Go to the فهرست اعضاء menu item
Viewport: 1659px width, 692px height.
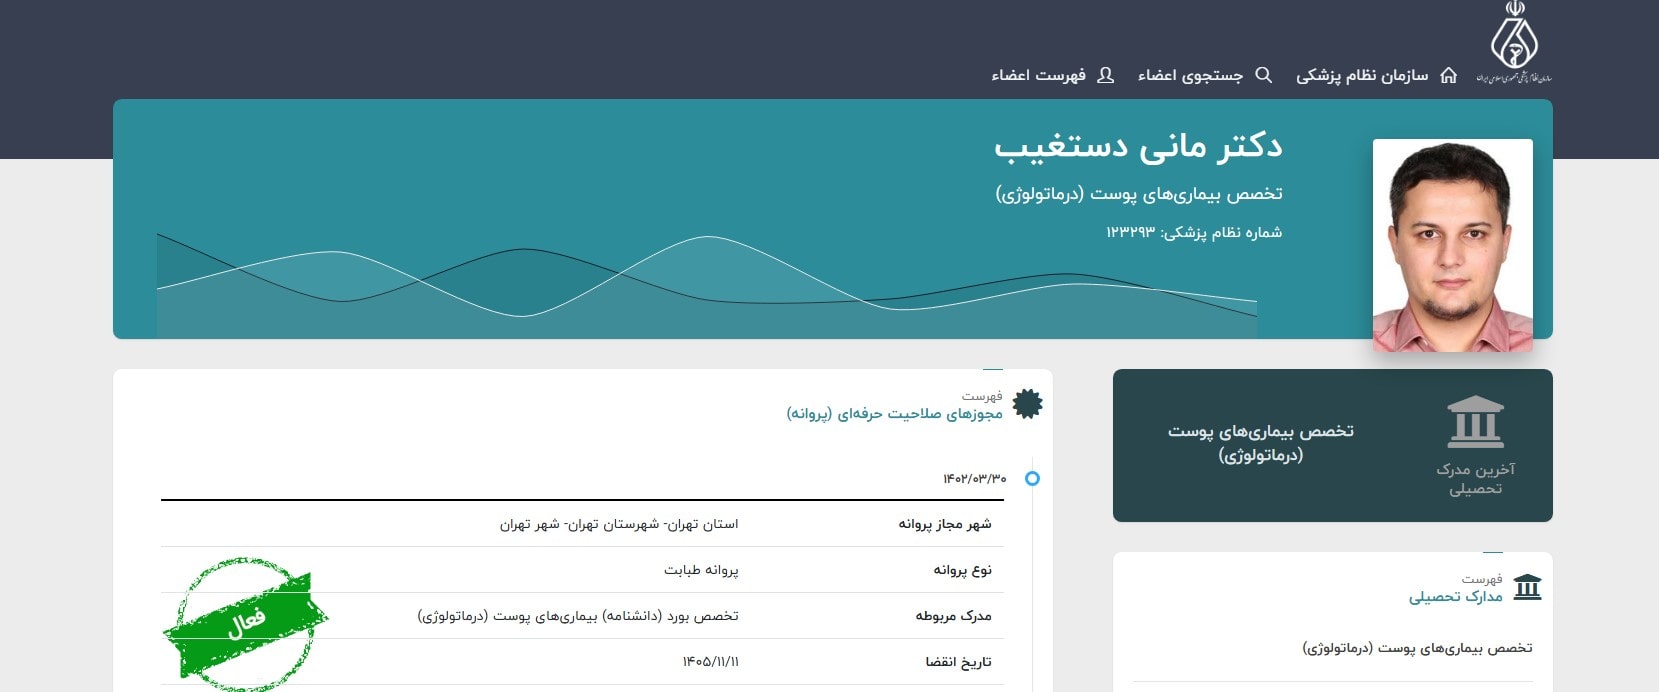pos(1038,76)
